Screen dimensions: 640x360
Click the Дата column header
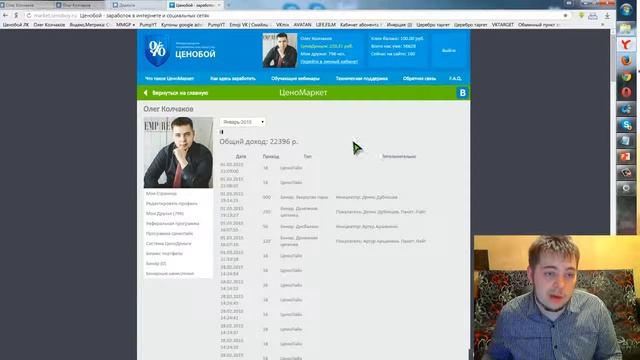click(241, 156)
